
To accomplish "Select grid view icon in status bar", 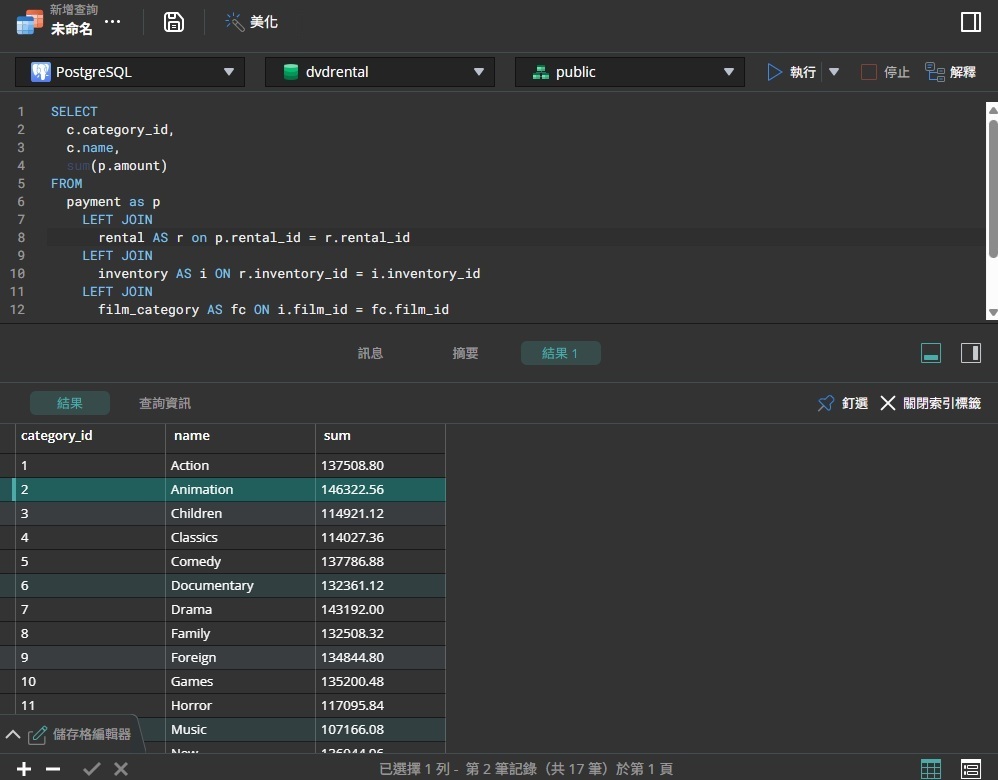I will pos(931,768).
